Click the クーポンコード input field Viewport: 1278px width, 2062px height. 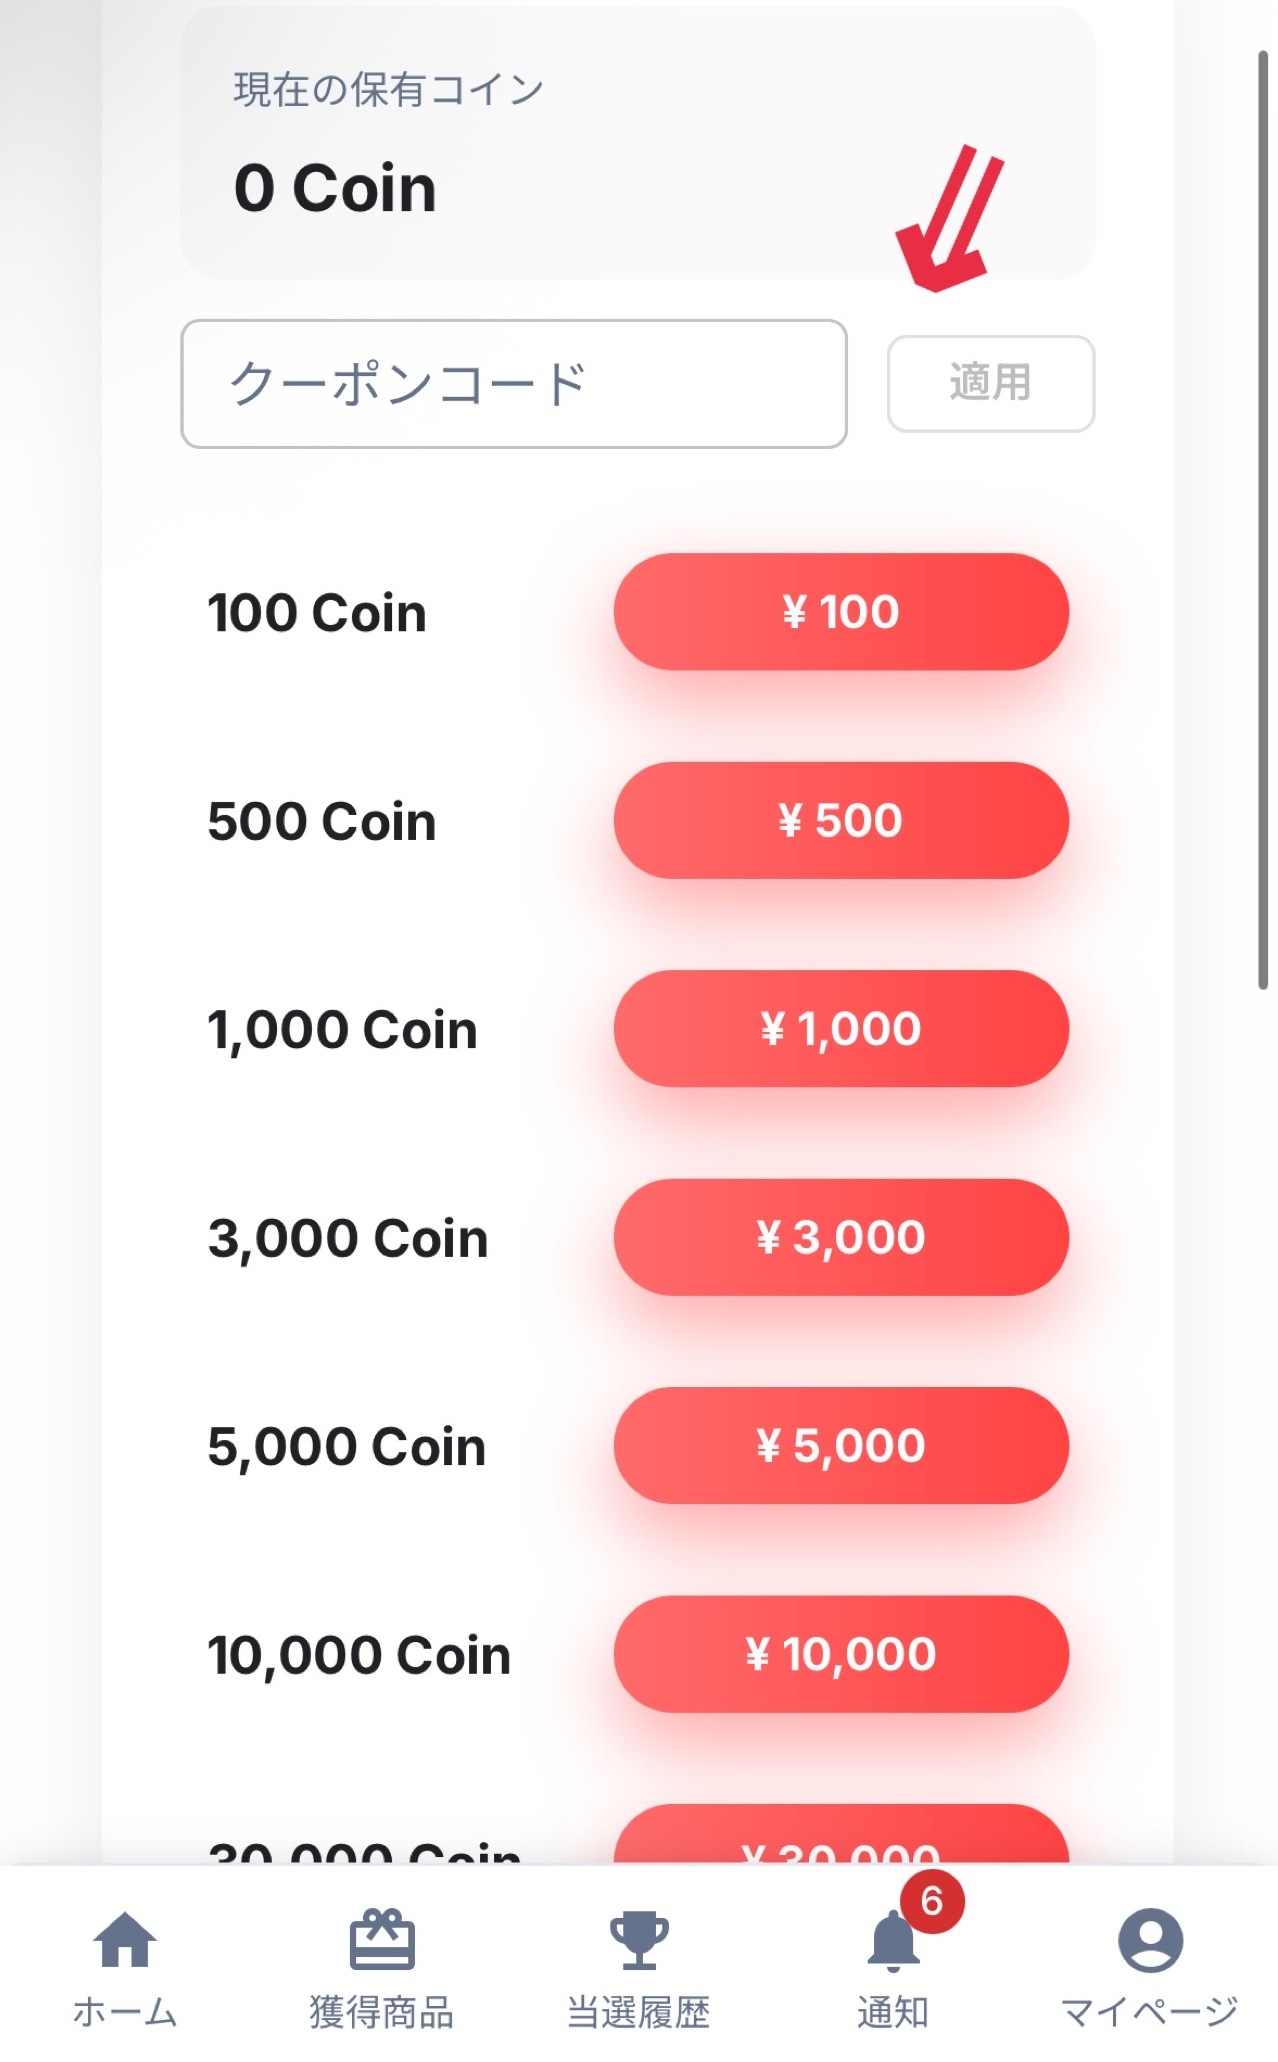pos(514,384)
